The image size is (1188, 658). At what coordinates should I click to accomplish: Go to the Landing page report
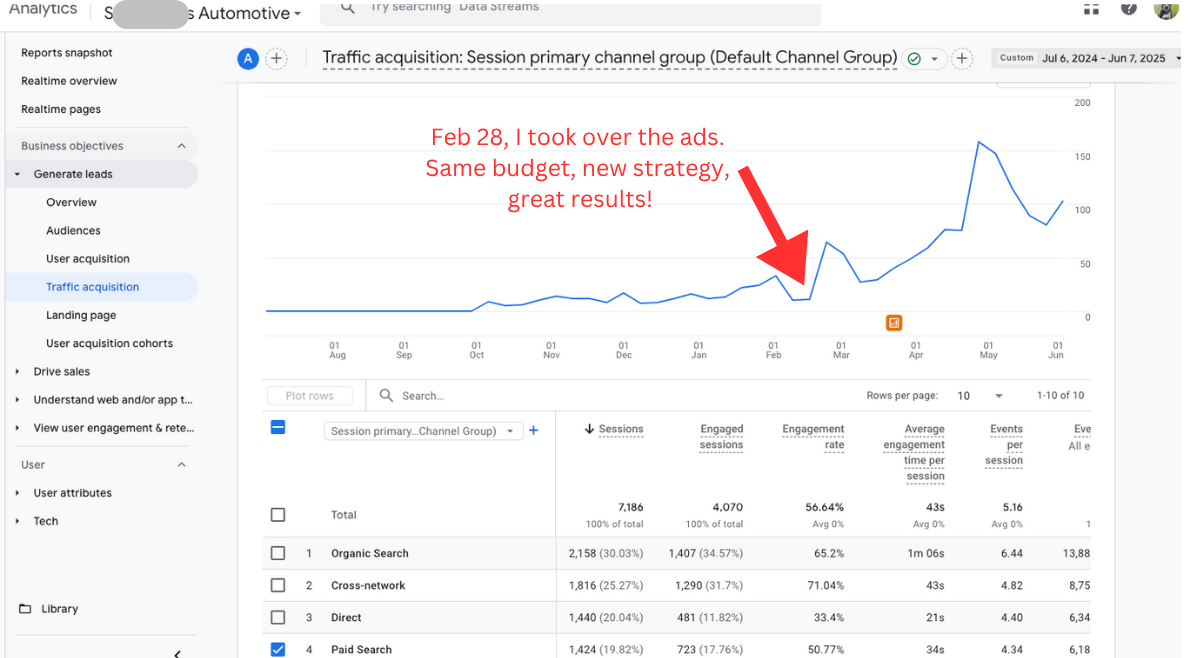click(x=81, y=315)
